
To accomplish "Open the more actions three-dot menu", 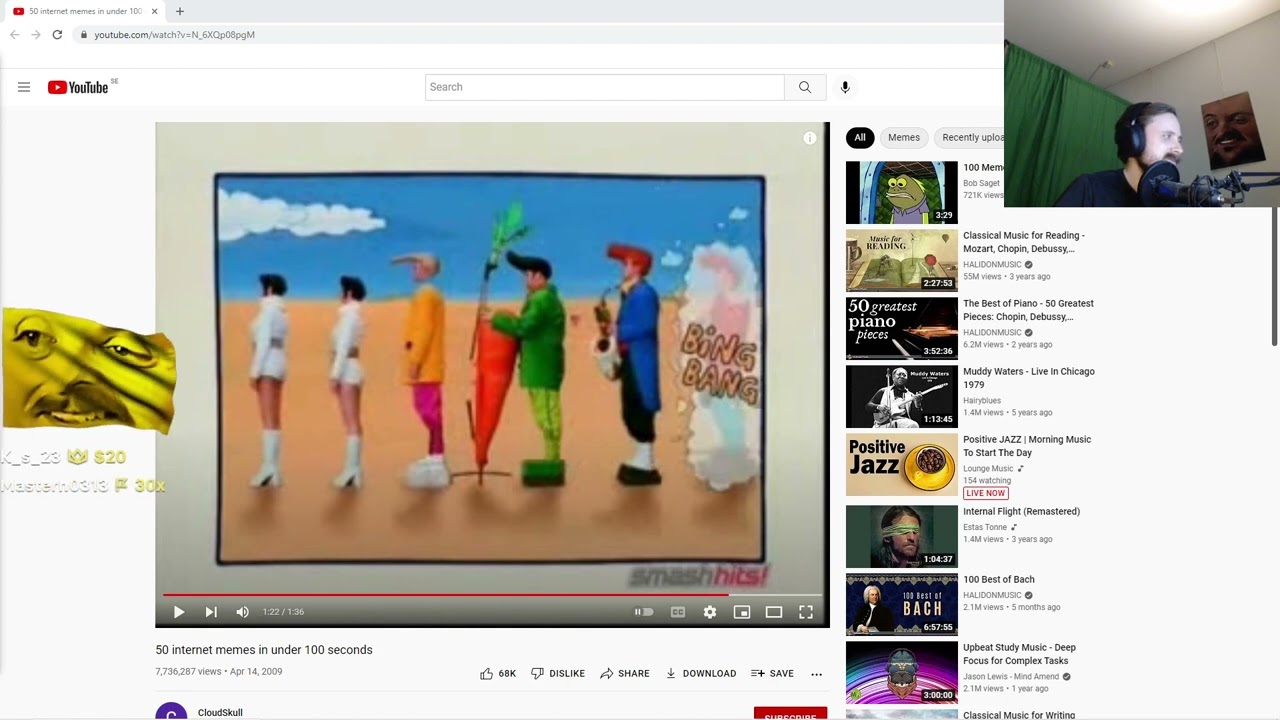I will click(x=817, y=674).
